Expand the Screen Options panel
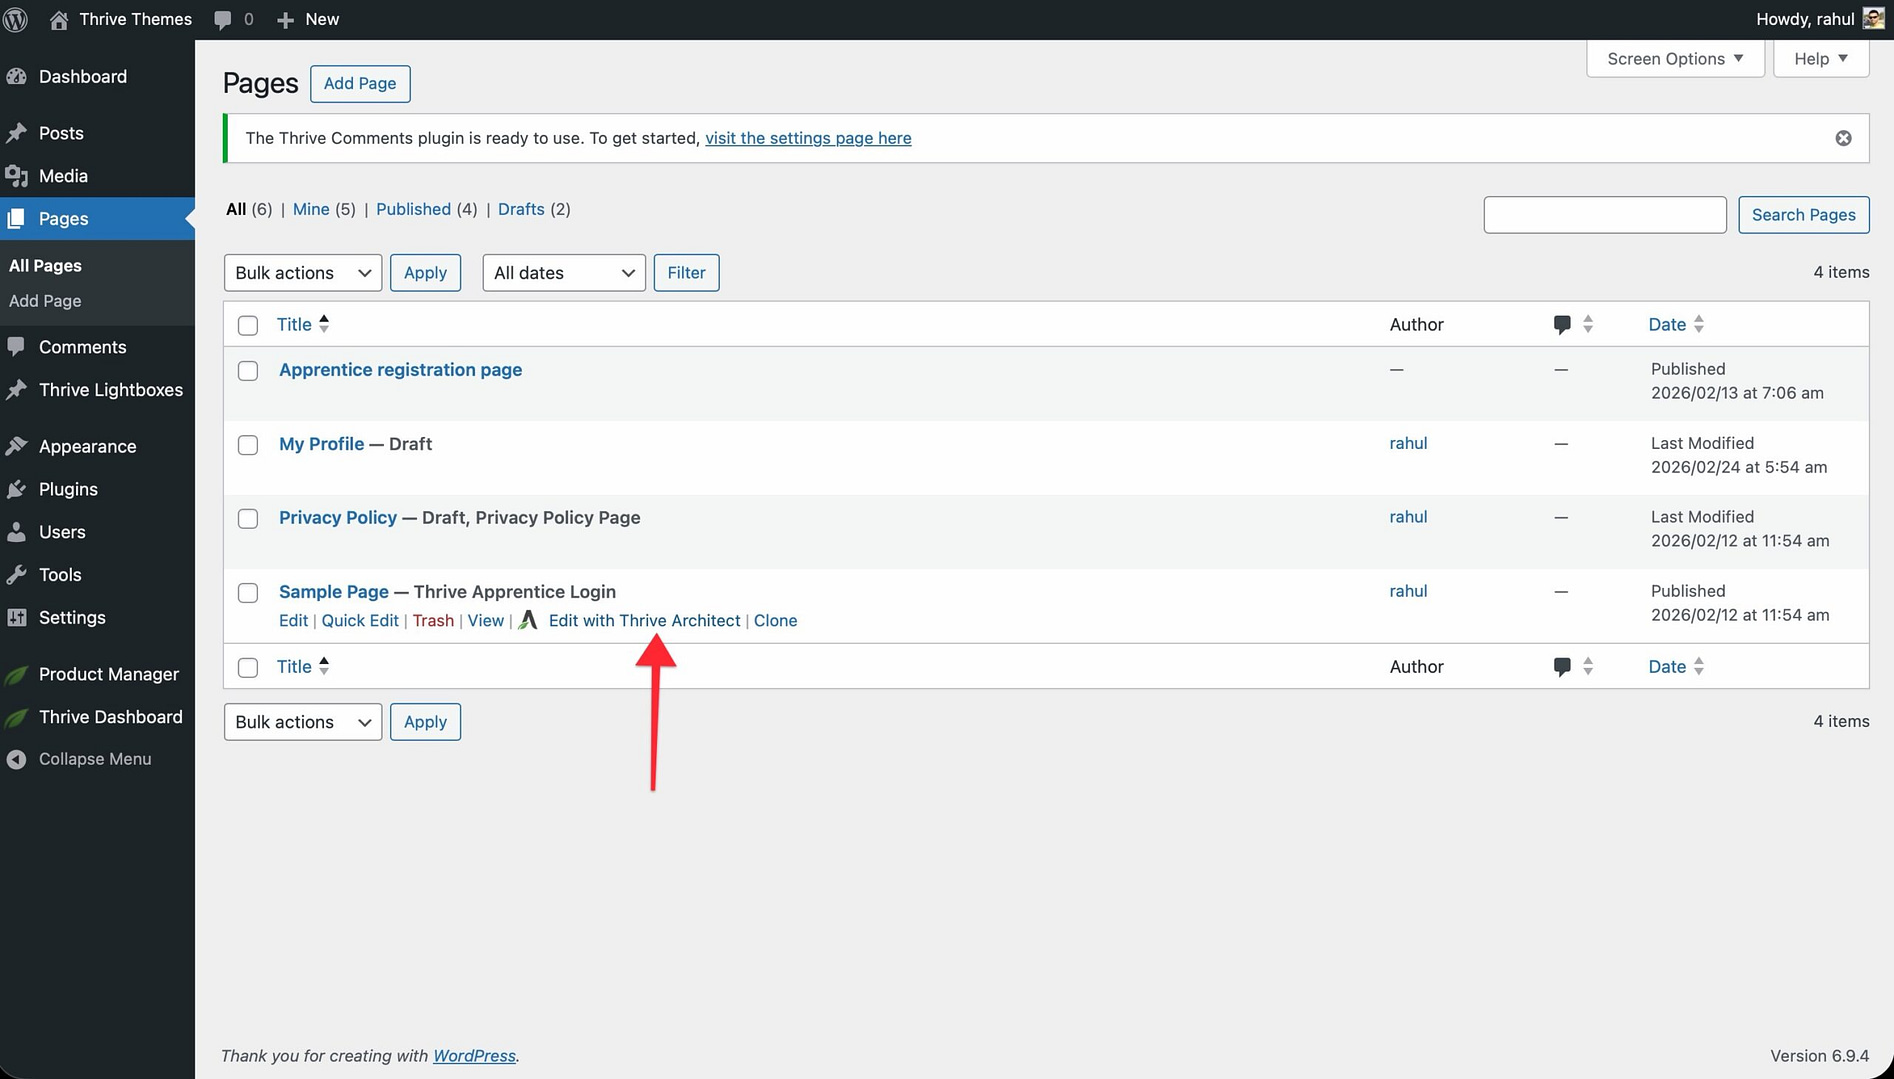 point(1674,59)
